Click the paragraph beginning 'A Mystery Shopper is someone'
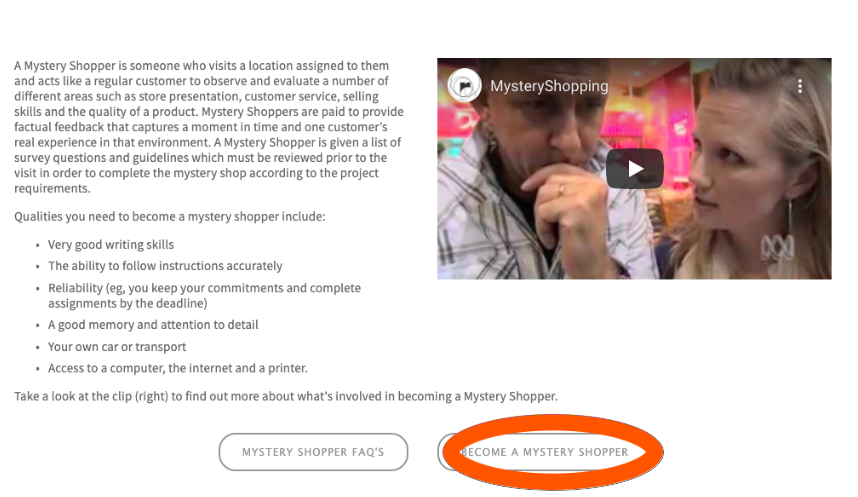This screenshot has height=497, width=858. (209, 127)
